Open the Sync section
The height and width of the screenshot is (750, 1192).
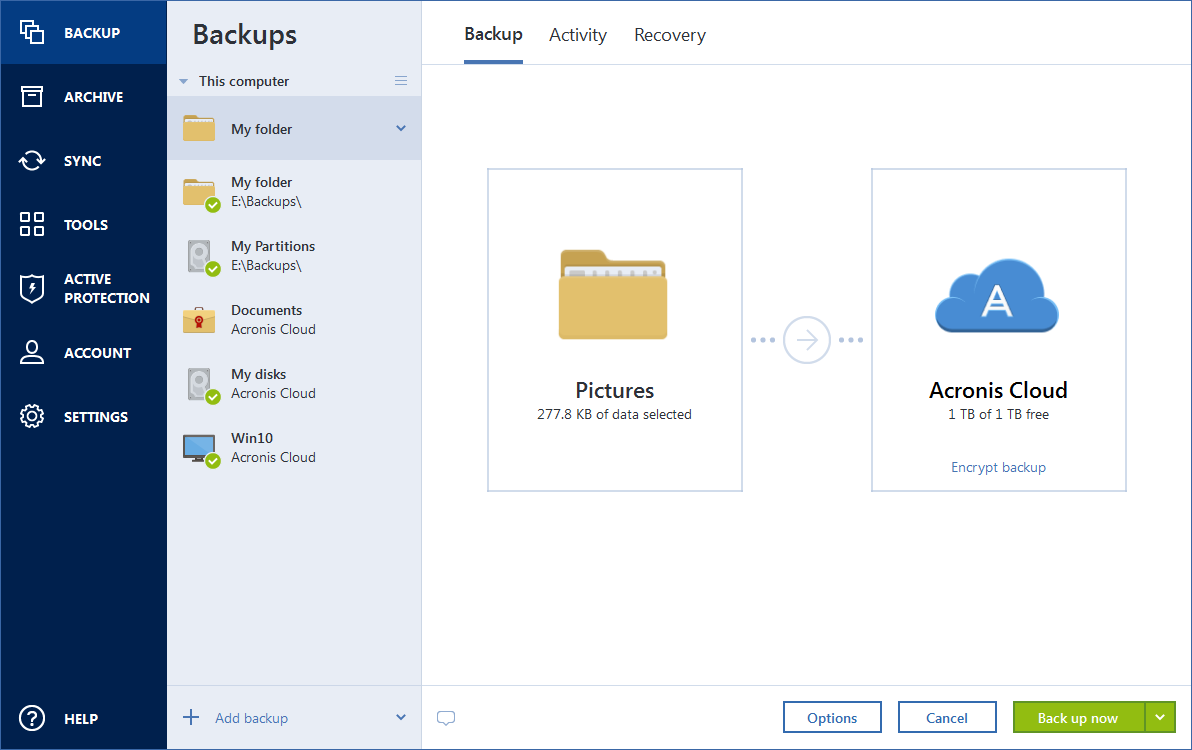coord(84,160)
